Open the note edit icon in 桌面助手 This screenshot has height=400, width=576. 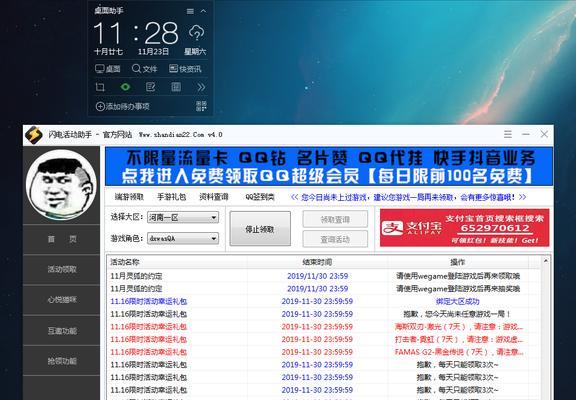click(151, 87)
